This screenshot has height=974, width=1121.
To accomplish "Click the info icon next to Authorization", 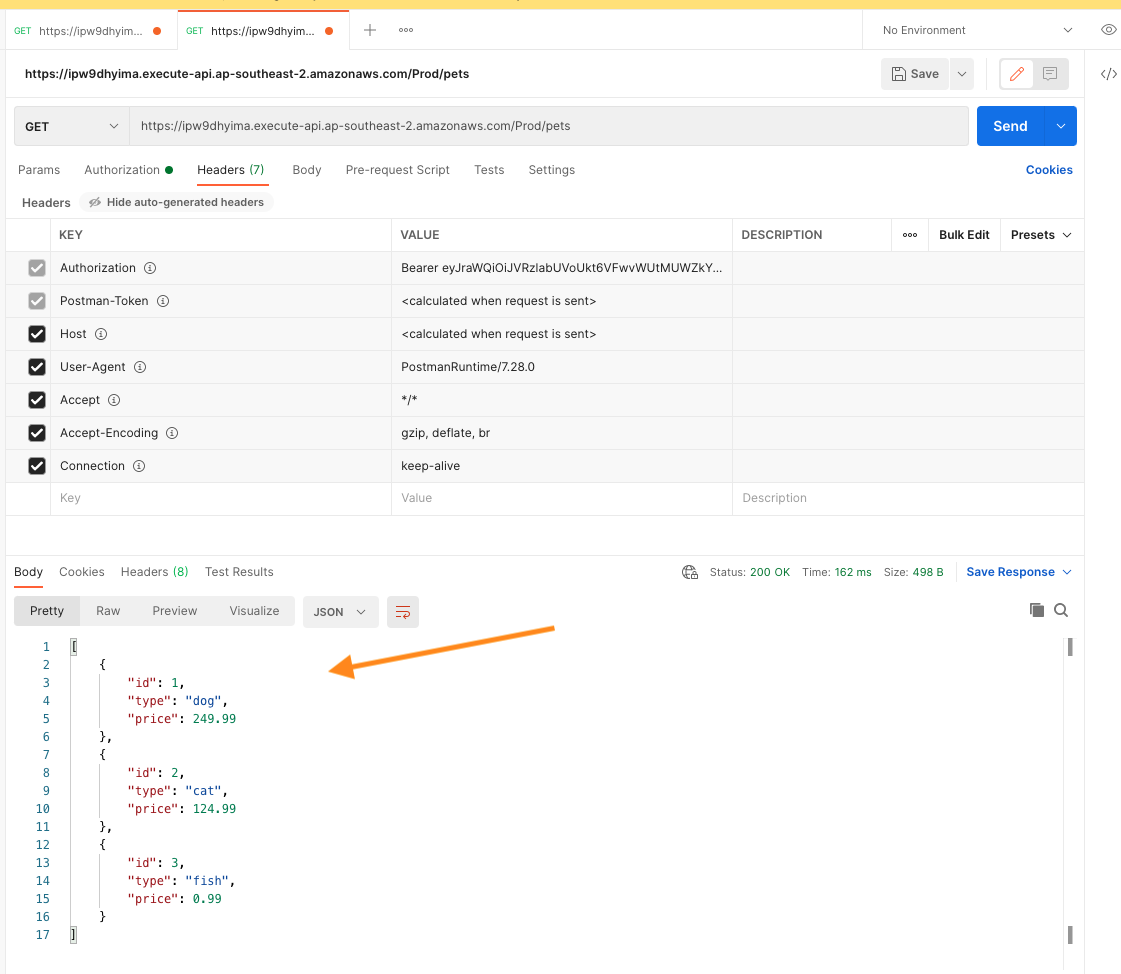I will [150, 268].
